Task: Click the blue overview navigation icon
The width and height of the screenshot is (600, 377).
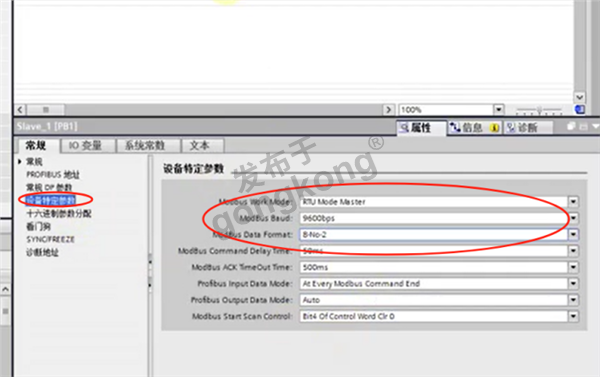Action: 580,110
